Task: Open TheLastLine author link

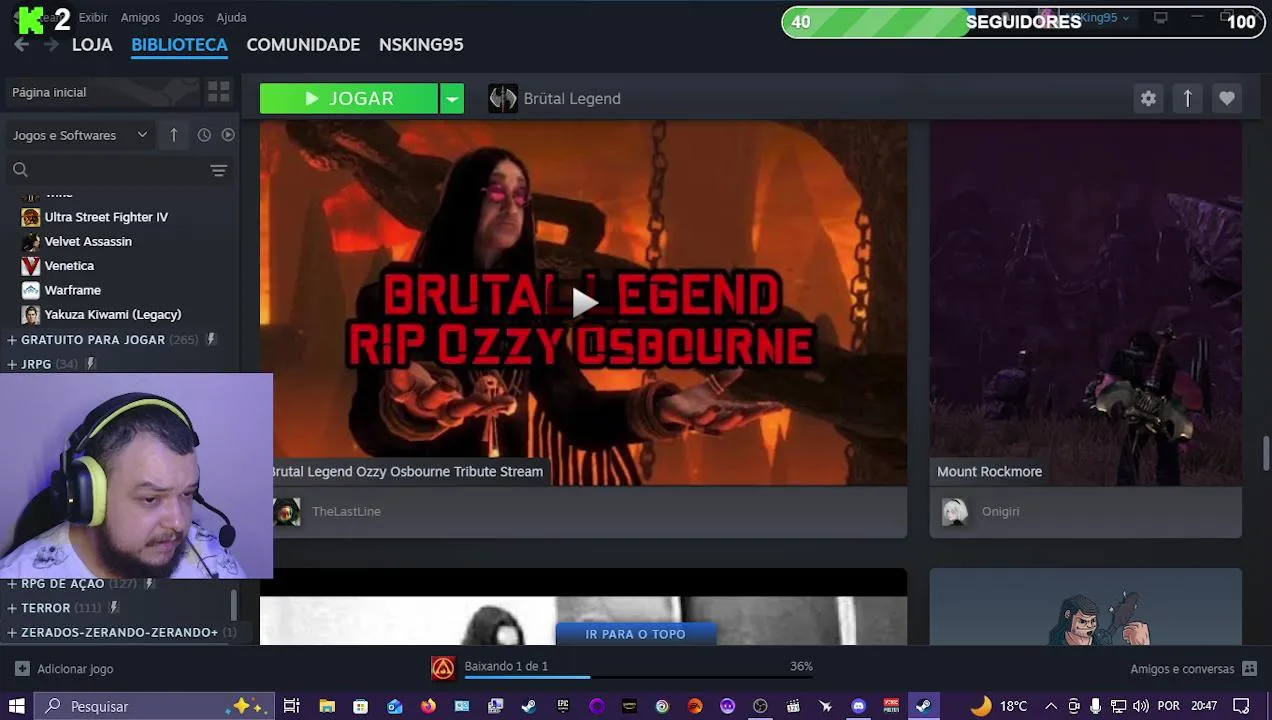Action: 346,512
